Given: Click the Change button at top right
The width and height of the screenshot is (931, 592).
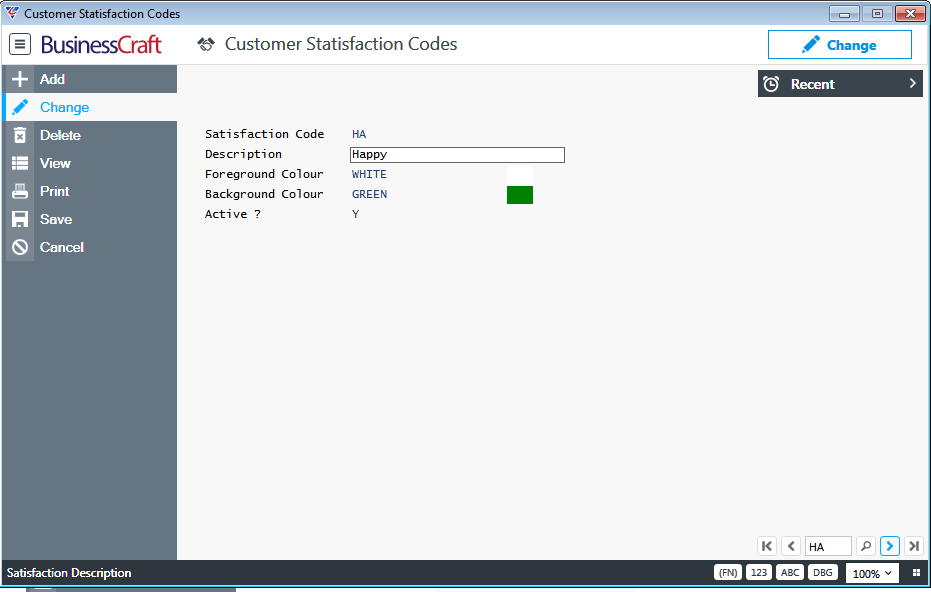Looking at the screenshot, I should pos(840,45).
